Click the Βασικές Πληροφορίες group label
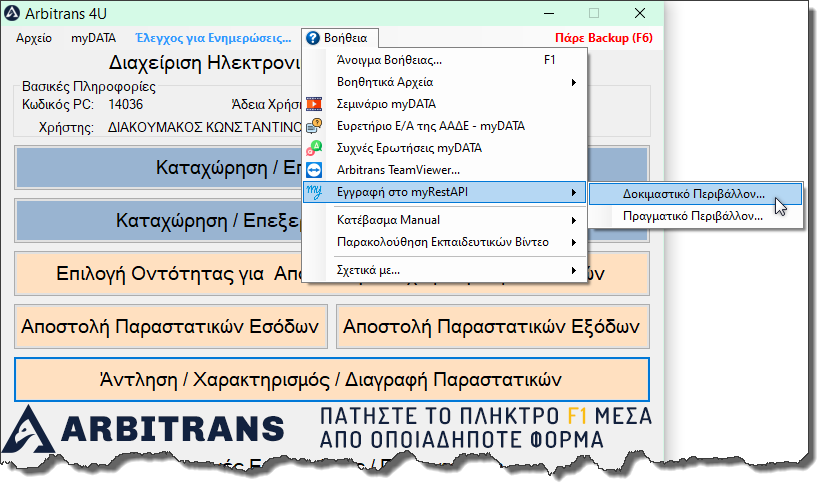The height and width of the screenshot is (483, 817). pos(89,86)
